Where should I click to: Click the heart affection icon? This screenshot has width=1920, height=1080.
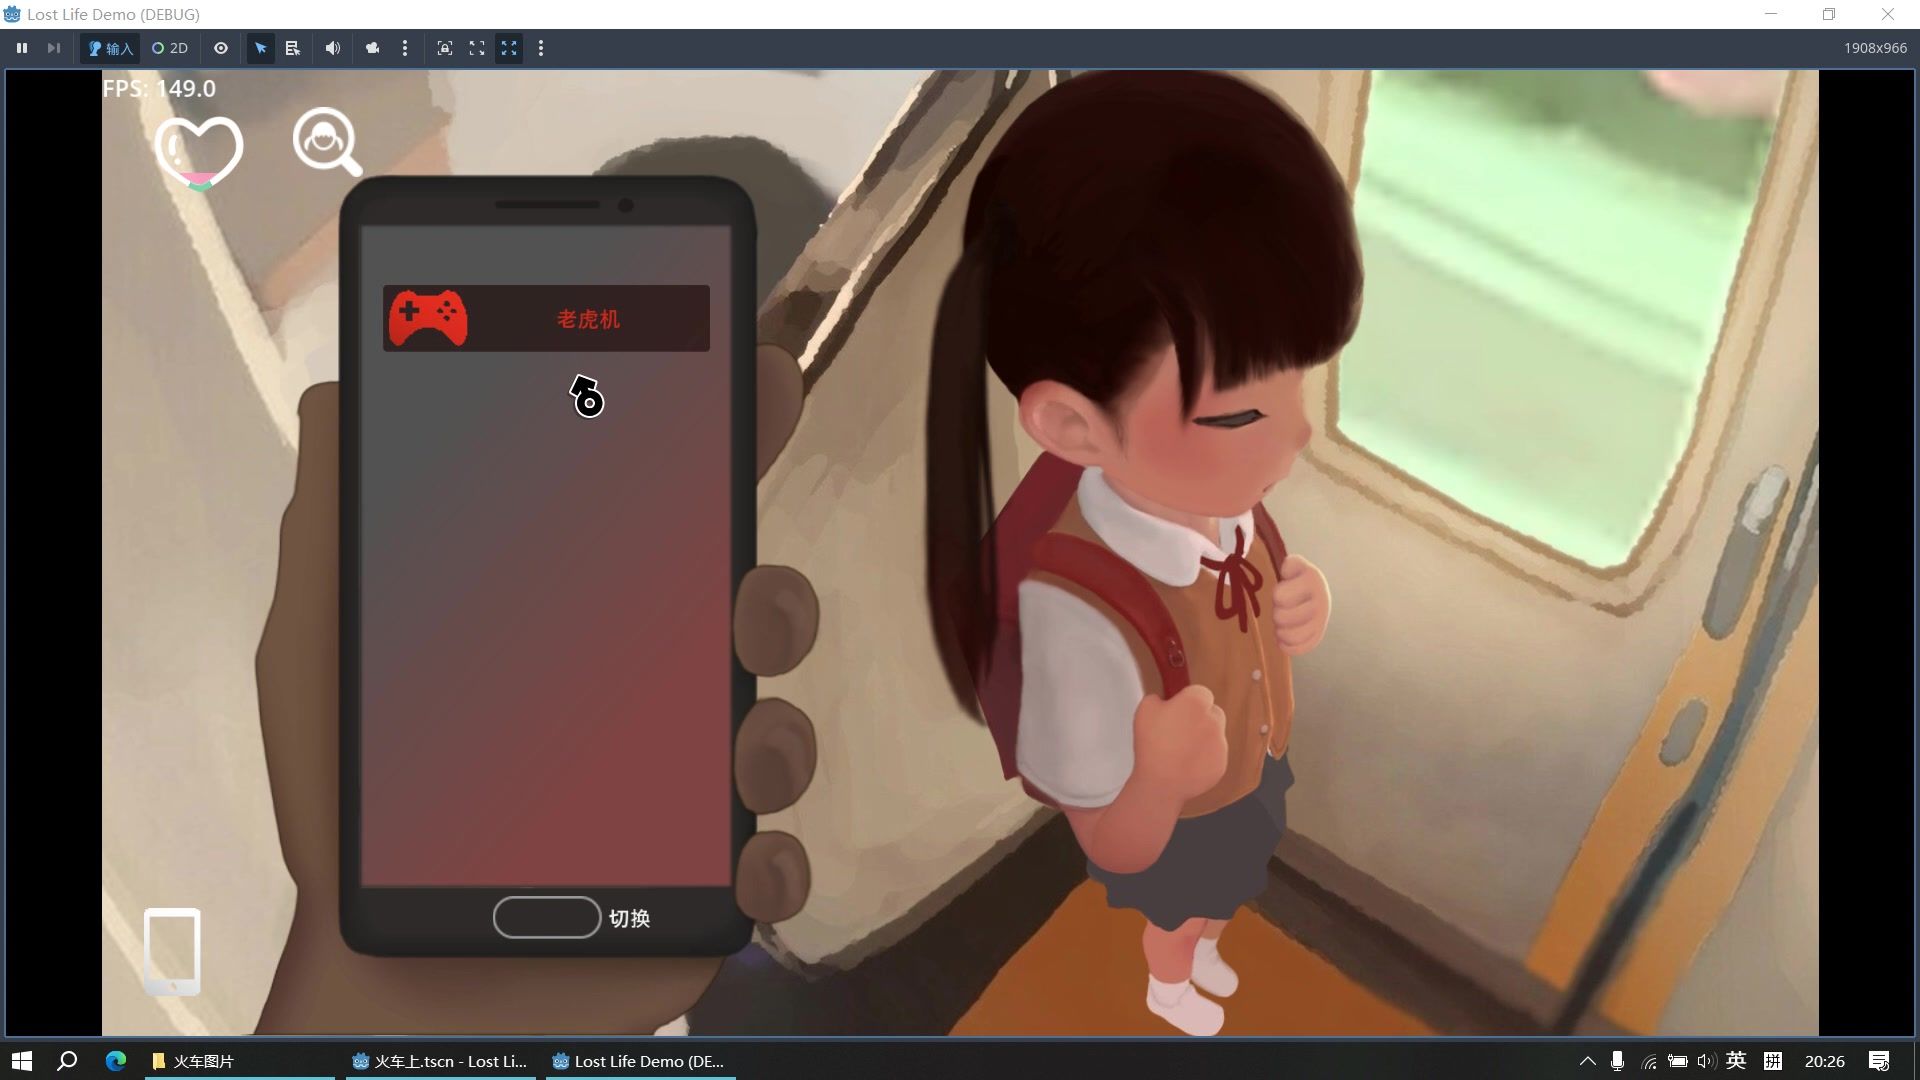[199, 152]
